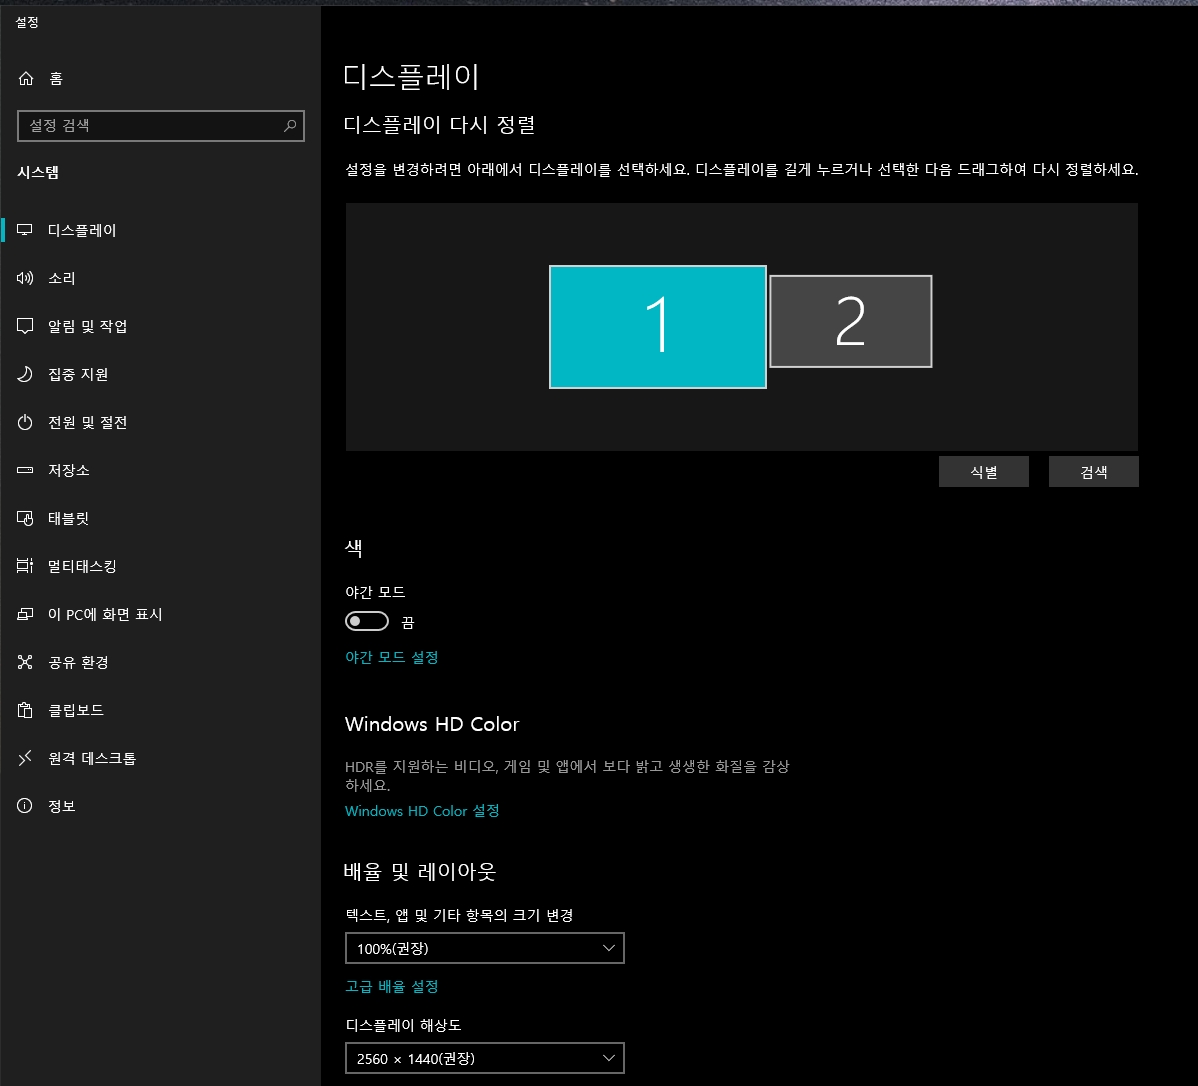Image resolution: width=1198 pixels, height=1086 pixels.
Task: Click the Home (홈) house icon
Action: 26,79
